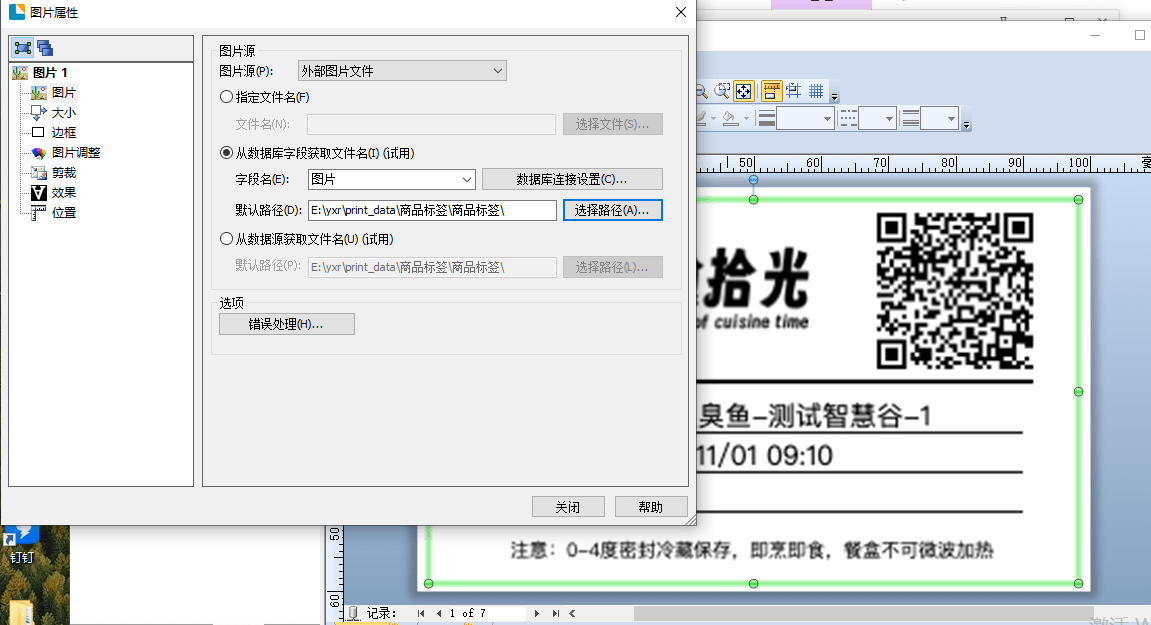Expand the fill color dropdown arrow

pyautogui.click(x=747, y=118)
